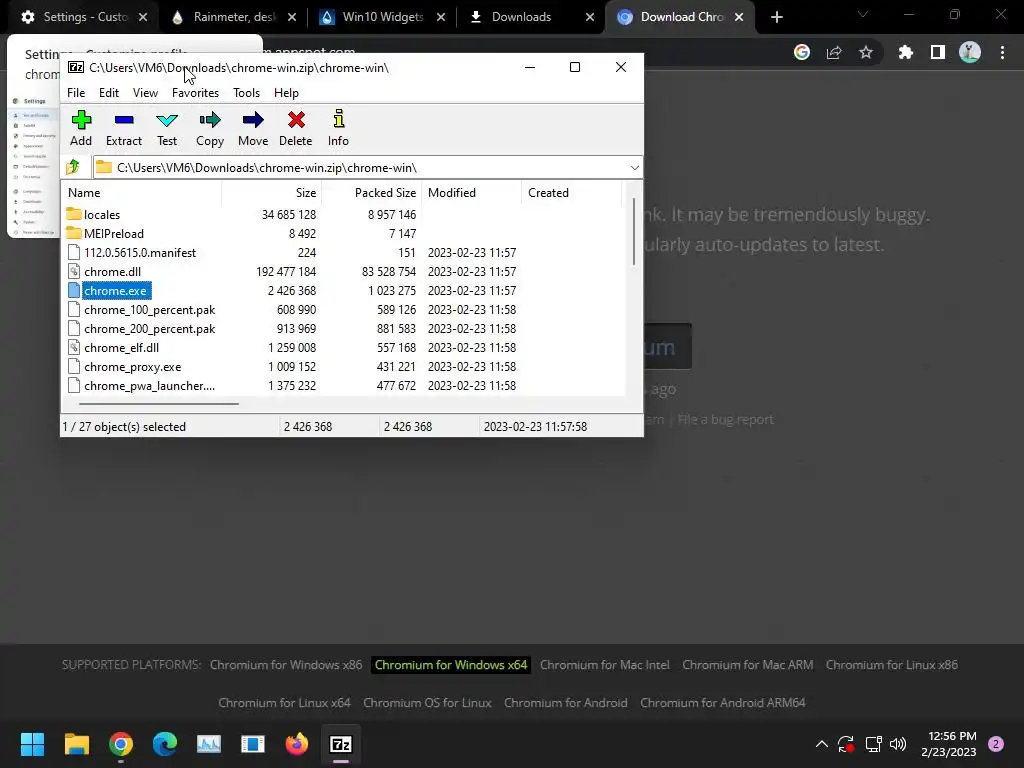Viewport: 1024px width, 768px height.
Task: Go up one folder level icon
Action: click(73, 167)
